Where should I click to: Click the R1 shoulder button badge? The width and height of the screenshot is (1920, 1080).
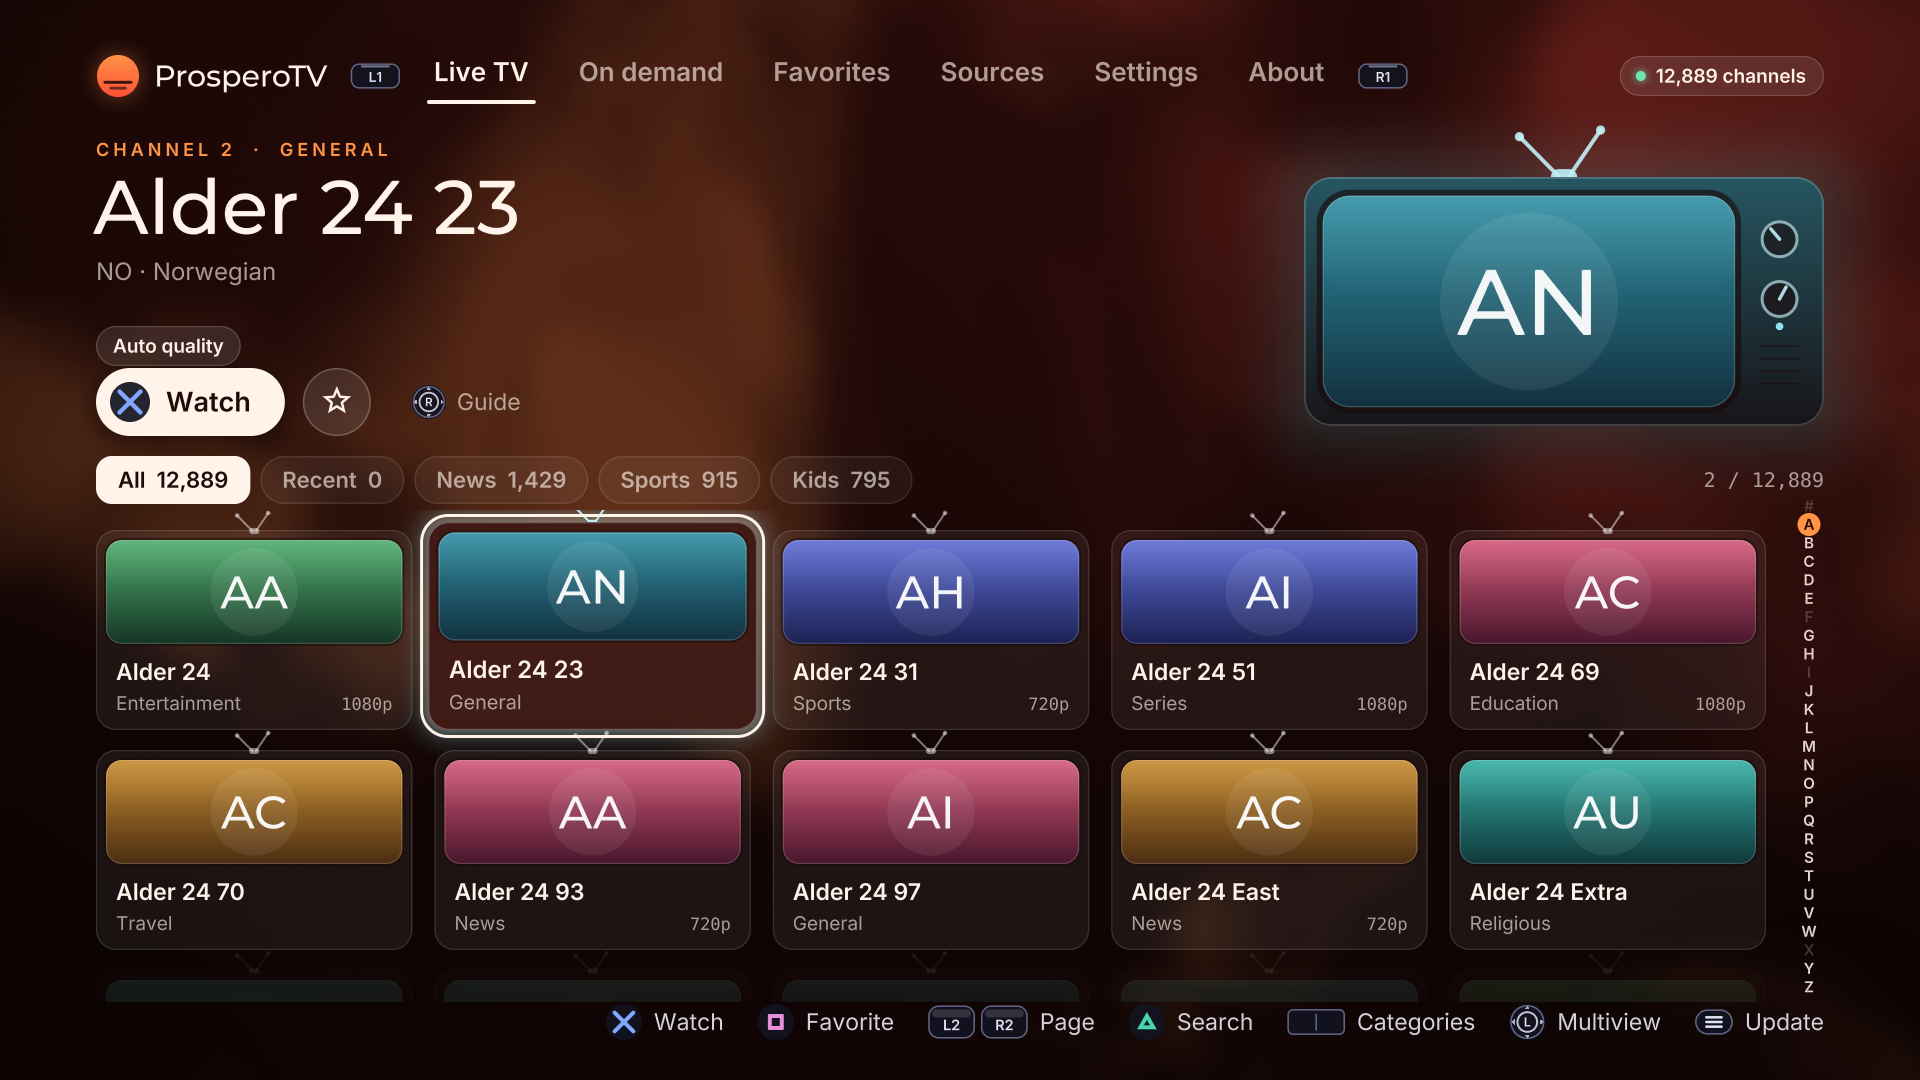tap(1383, 76)
